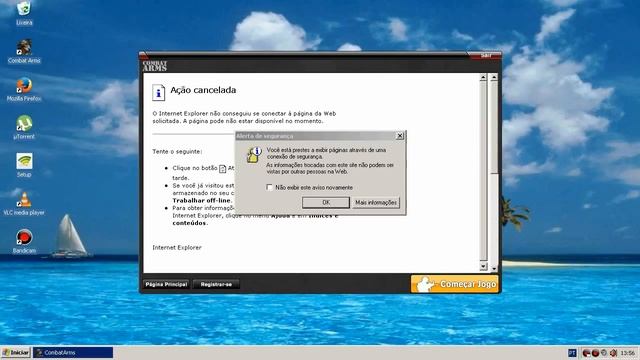The height and width of the screenshot is (360, 640).
Task: Click the 'Internet Explorer' footer text
Action: tap(177, 247)
